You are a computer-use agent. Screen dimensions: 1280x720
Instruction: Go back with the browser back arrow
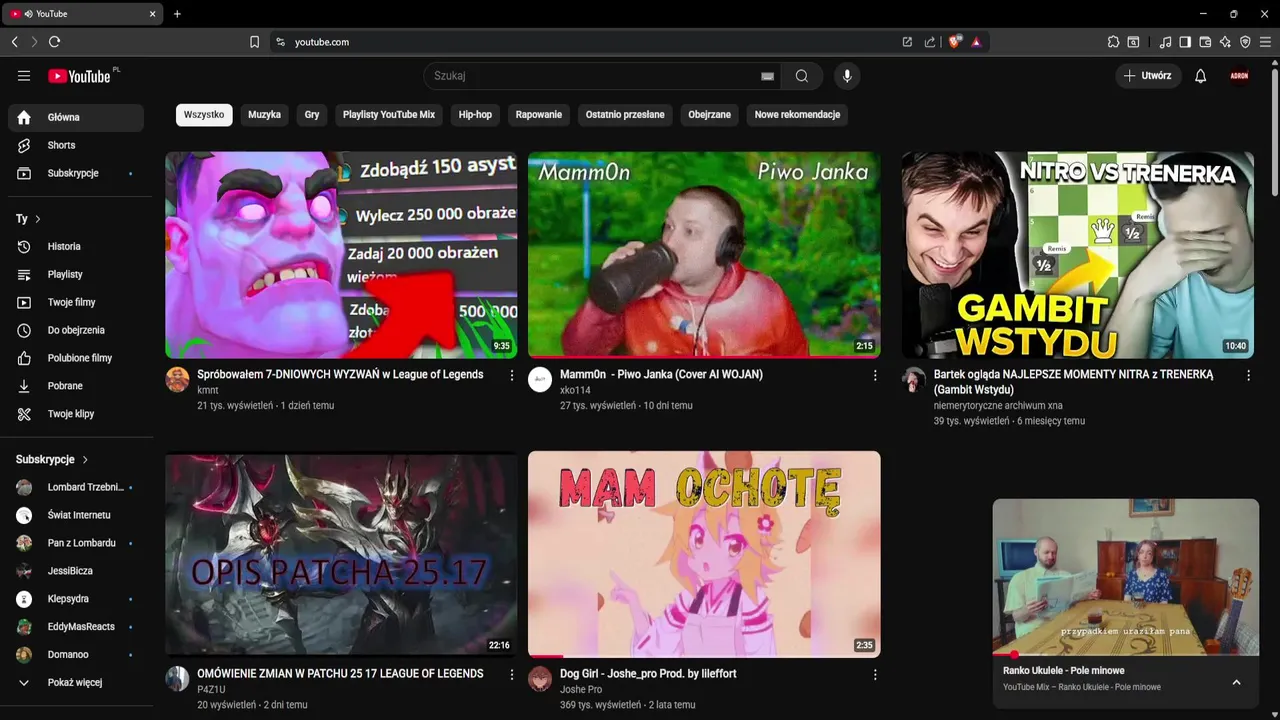15,42
